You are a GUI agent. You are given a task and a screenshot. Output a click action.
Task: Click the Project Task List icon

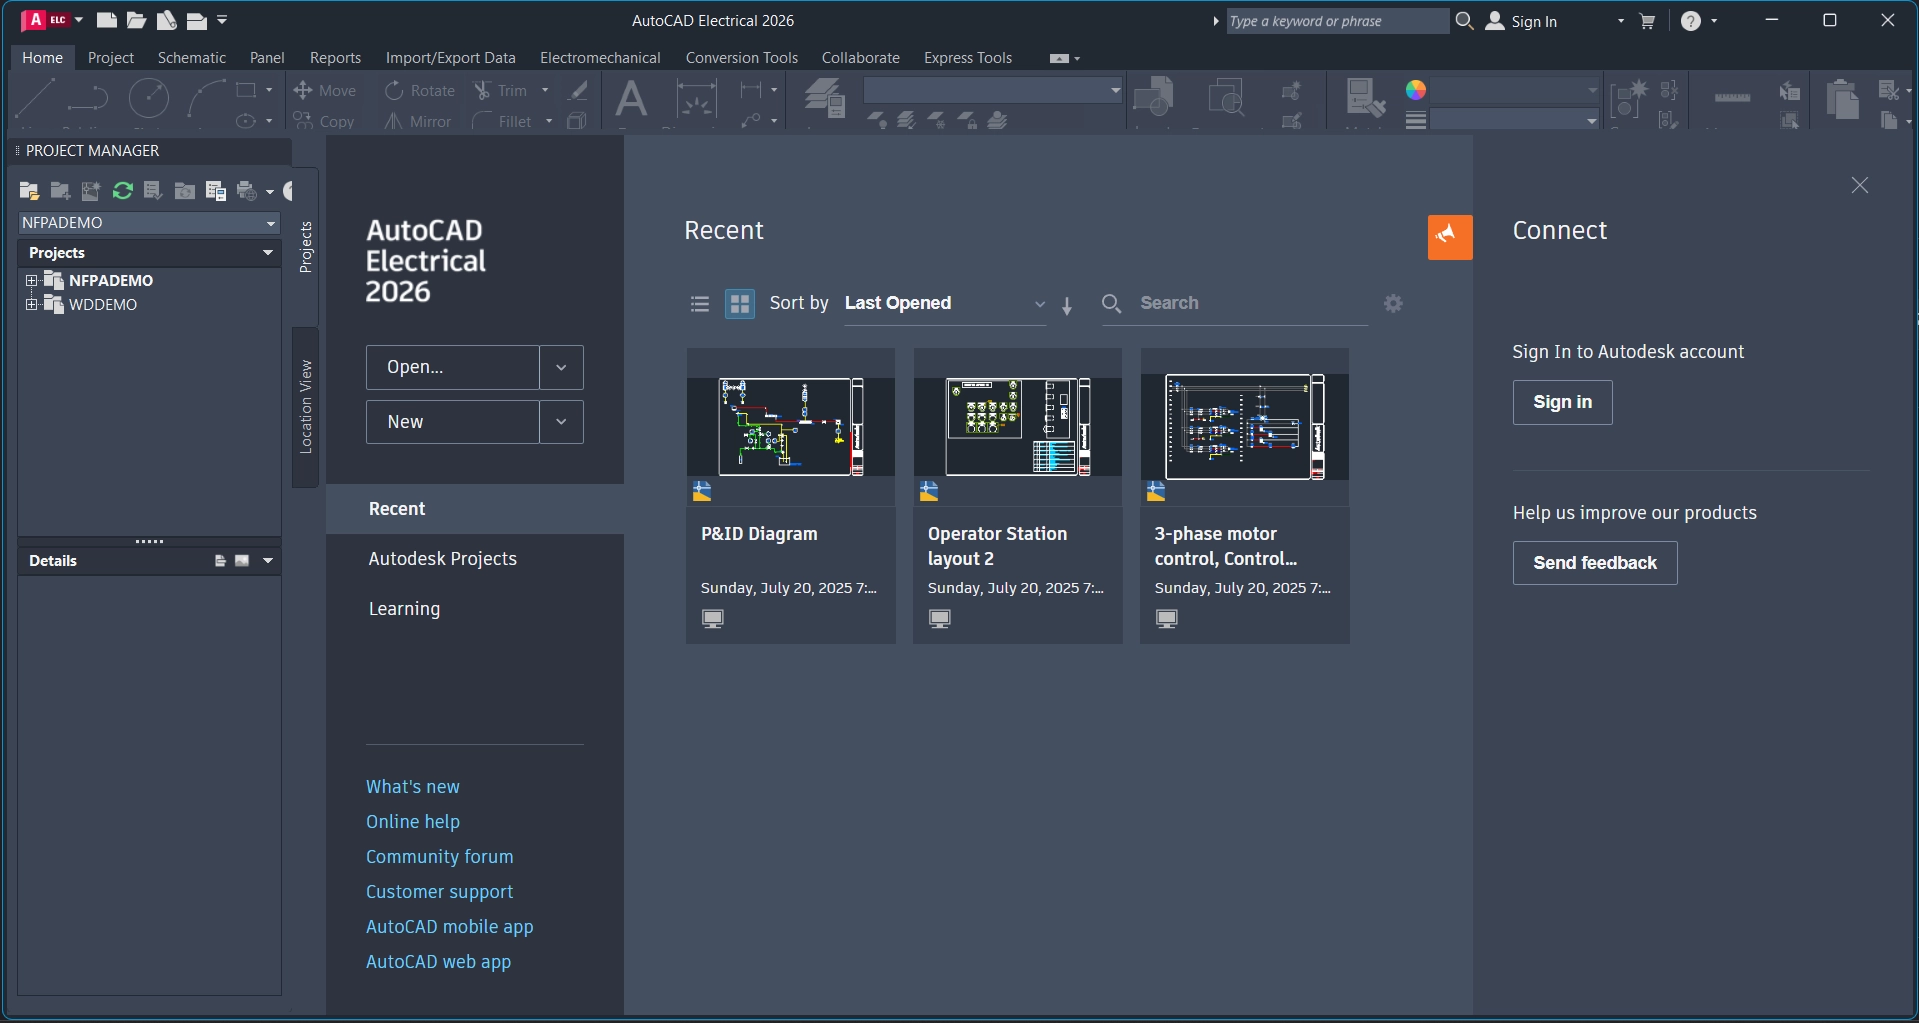coord(153,191)
